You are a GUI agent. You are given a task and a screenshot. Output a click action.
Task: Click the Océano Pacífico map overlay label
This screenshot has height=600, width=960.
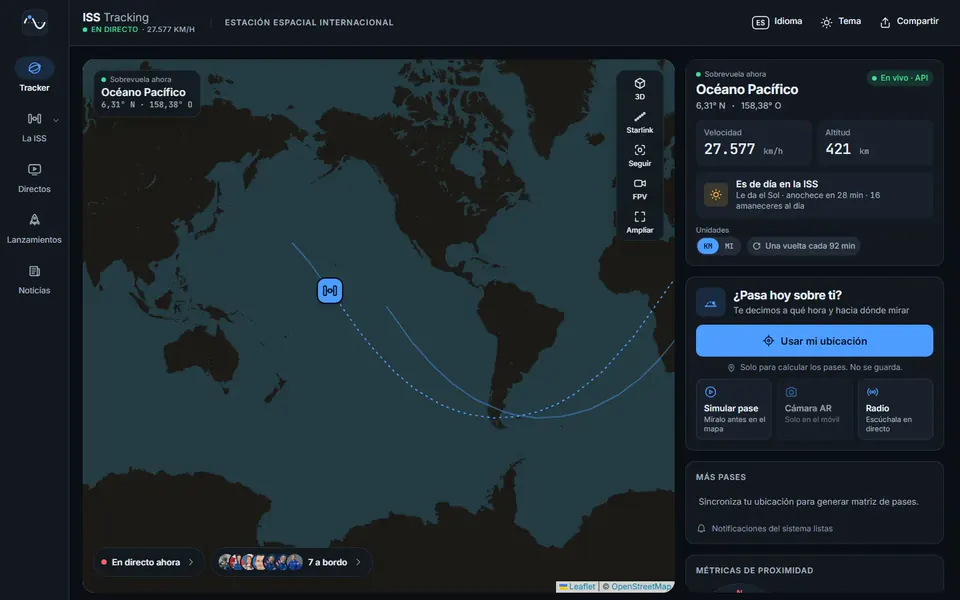[143, 92]
